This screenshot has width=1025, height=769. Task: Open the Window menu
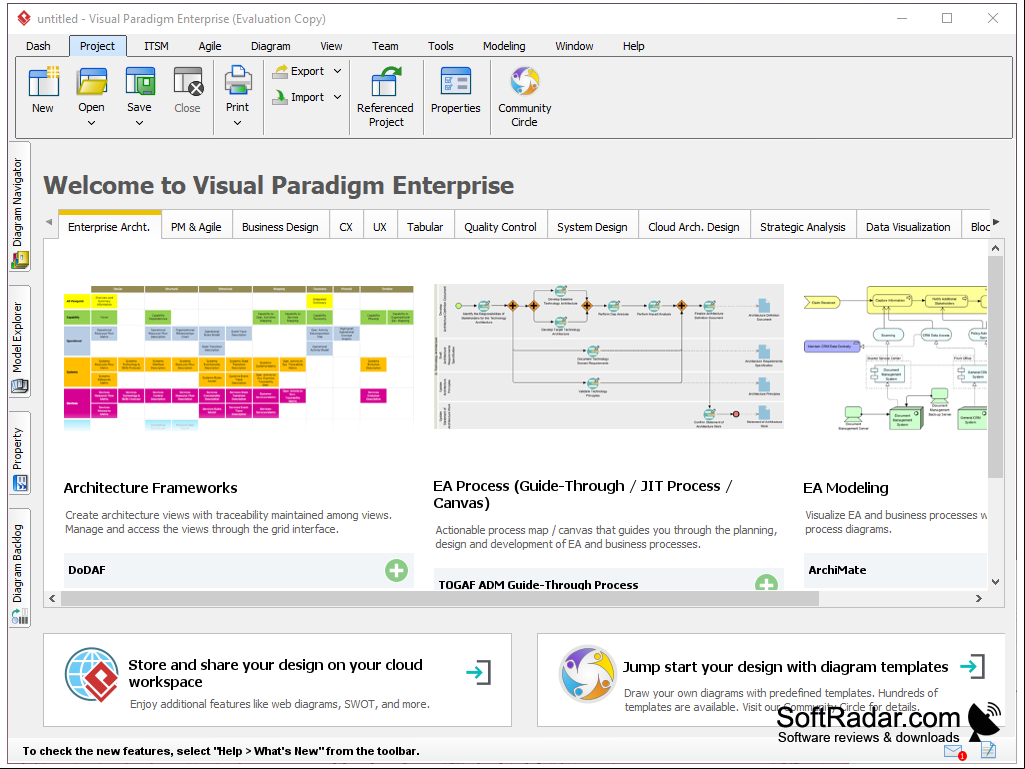pyautogui.click(x=574, y=46)
